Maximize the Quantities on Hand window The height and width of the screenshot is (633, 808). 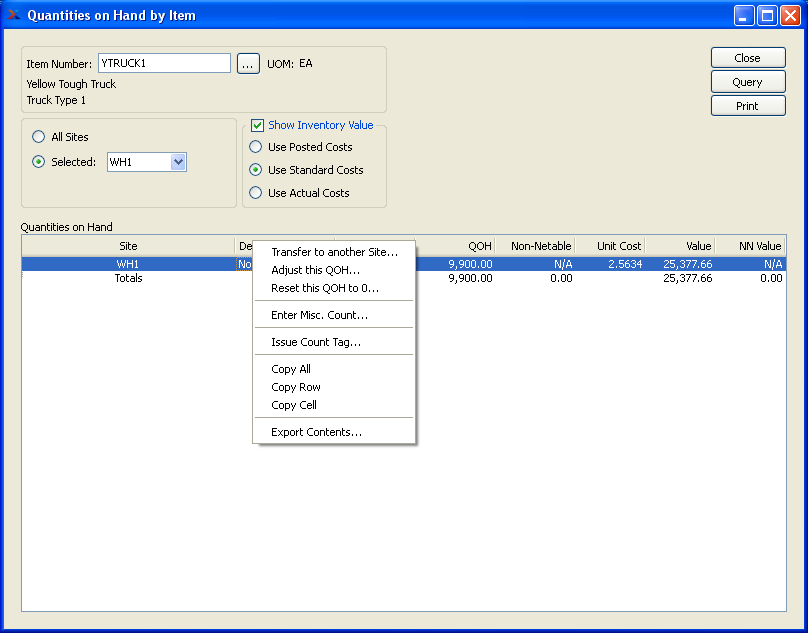[767, 15]
